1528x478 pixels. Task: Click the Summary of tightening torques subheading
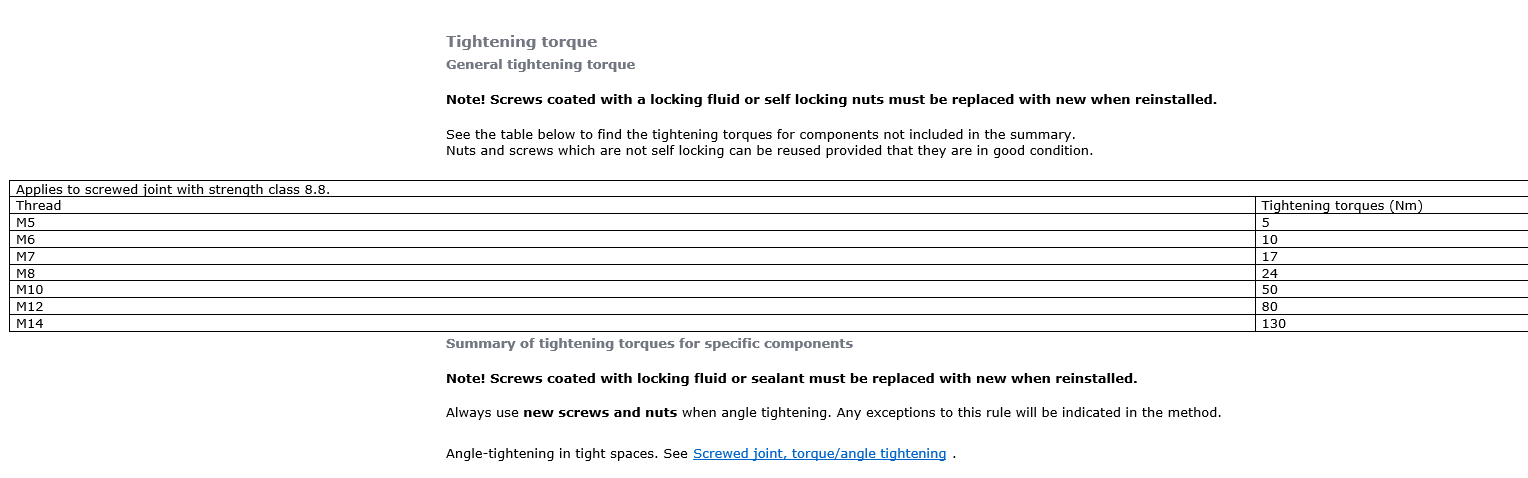[649, 344]
